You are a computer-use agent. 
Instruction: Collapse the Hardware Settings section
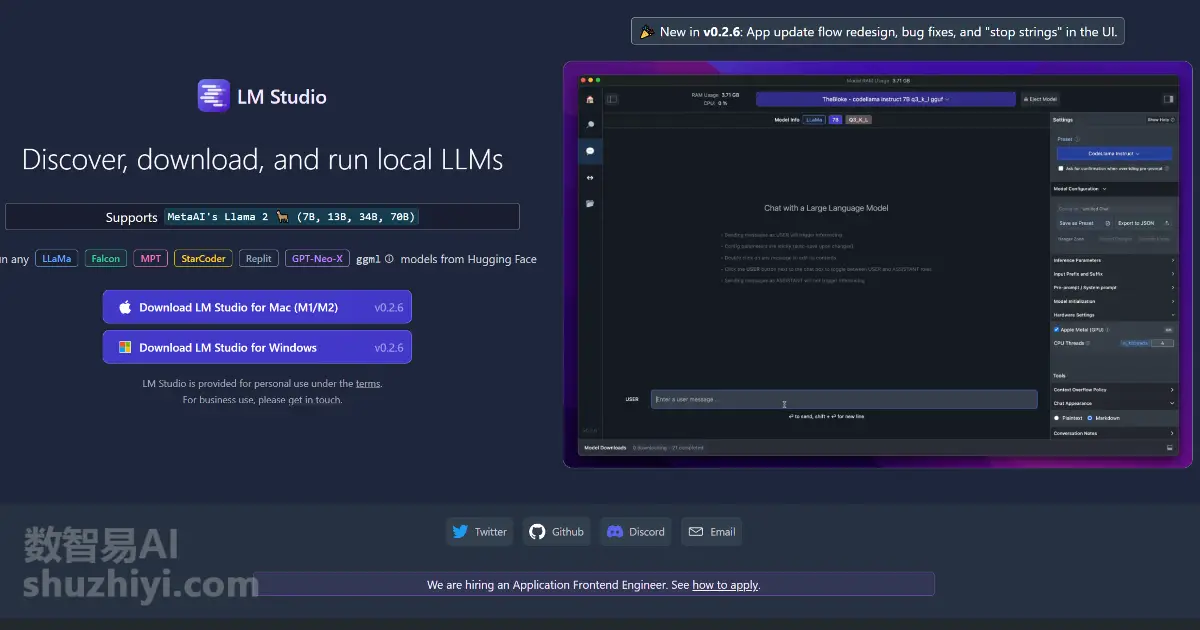tap(1113, 315)
